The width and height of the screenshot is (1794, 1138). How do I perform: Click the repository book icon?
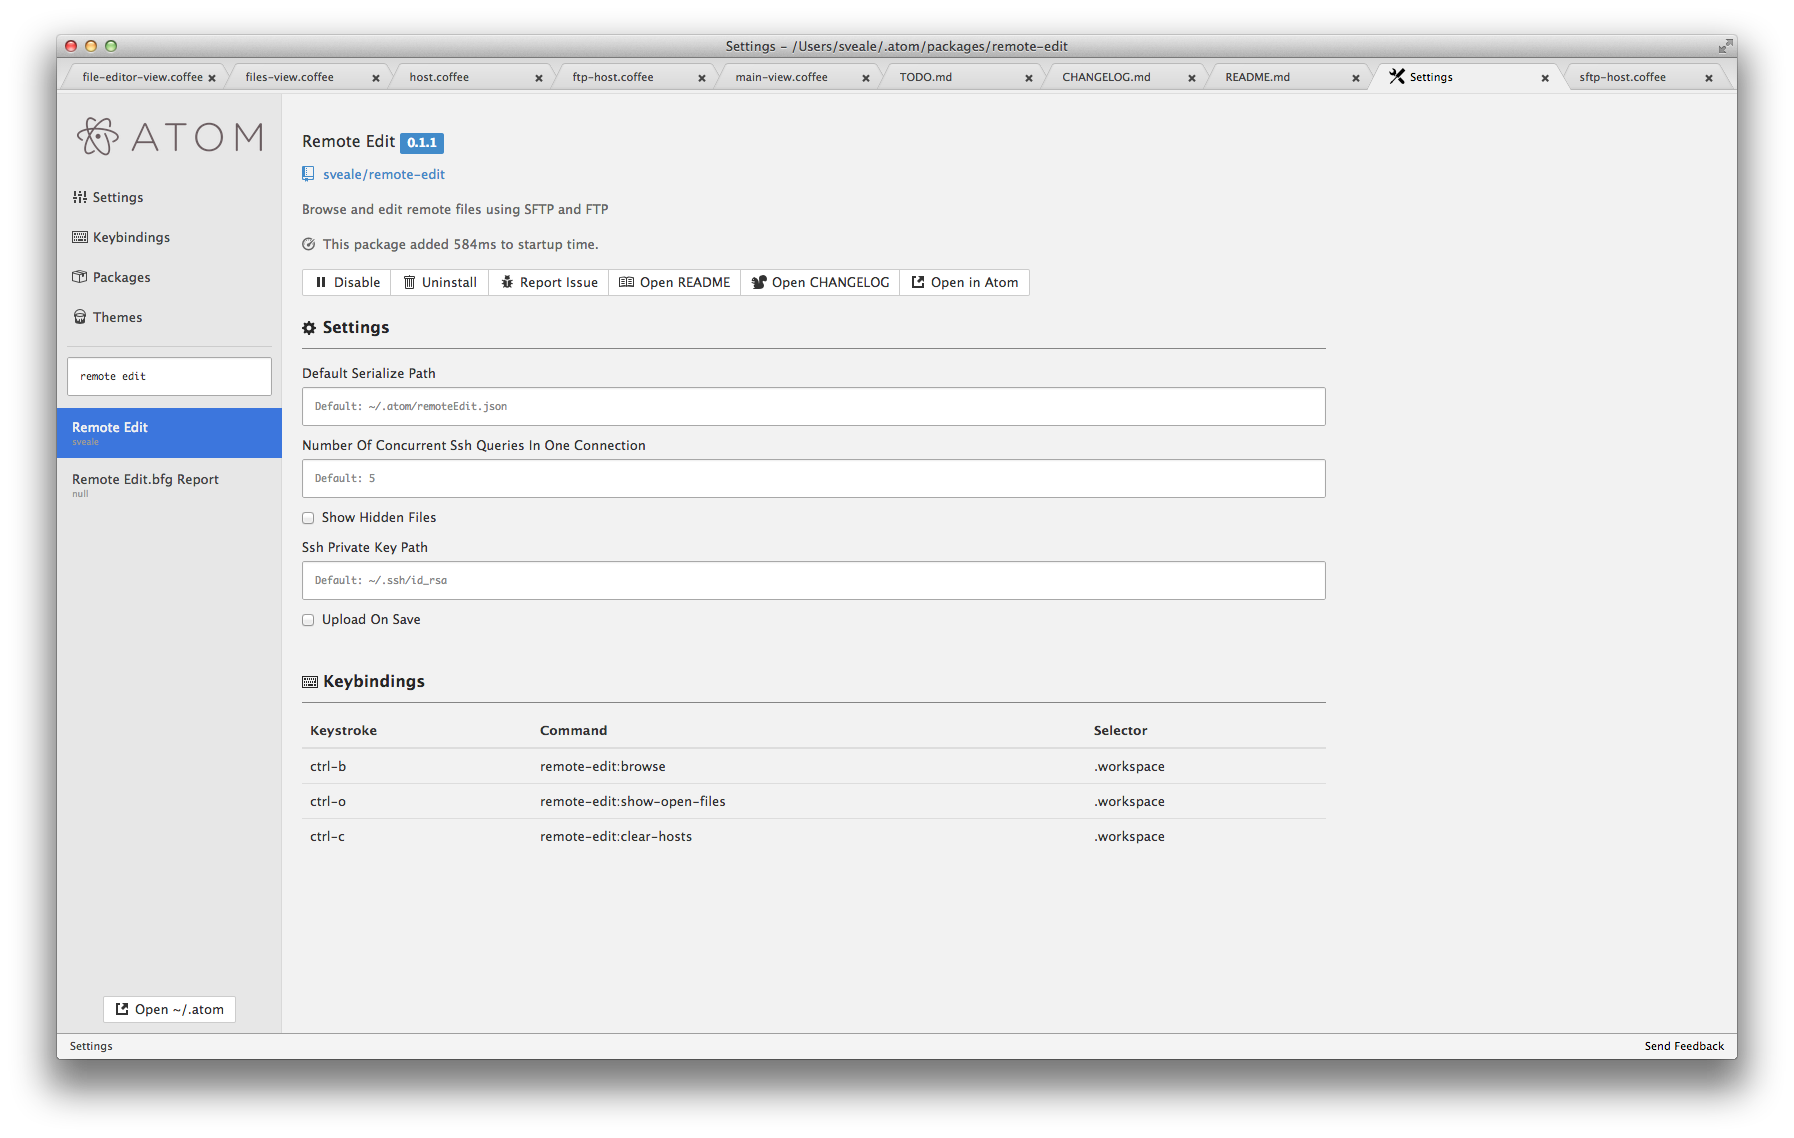(308, 174)
